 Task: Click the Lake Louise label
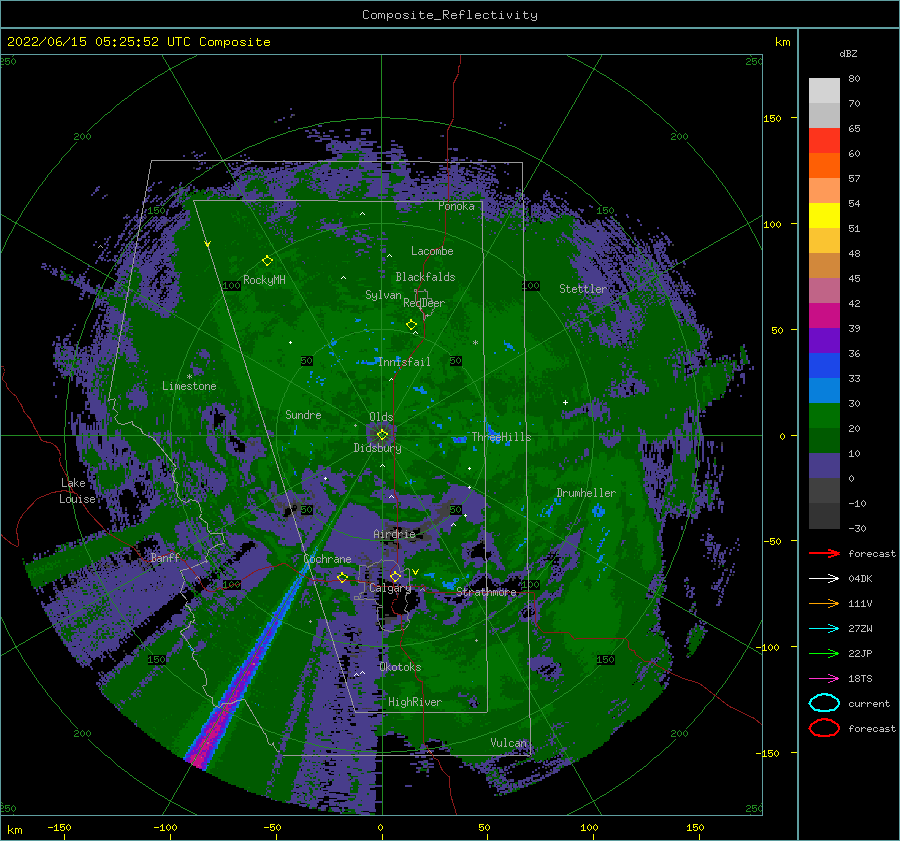pos(79,491)
